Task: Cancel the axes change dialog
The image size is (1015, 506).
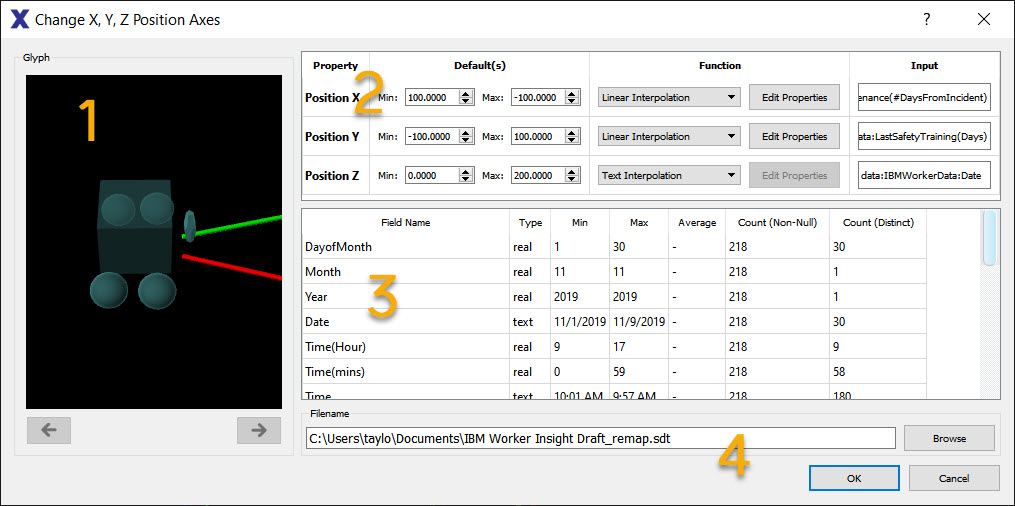Action: [x=954, y=478]
